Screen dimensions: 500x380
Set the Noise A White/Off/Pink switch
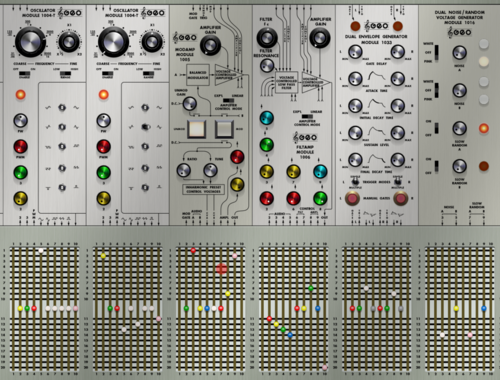436,52
